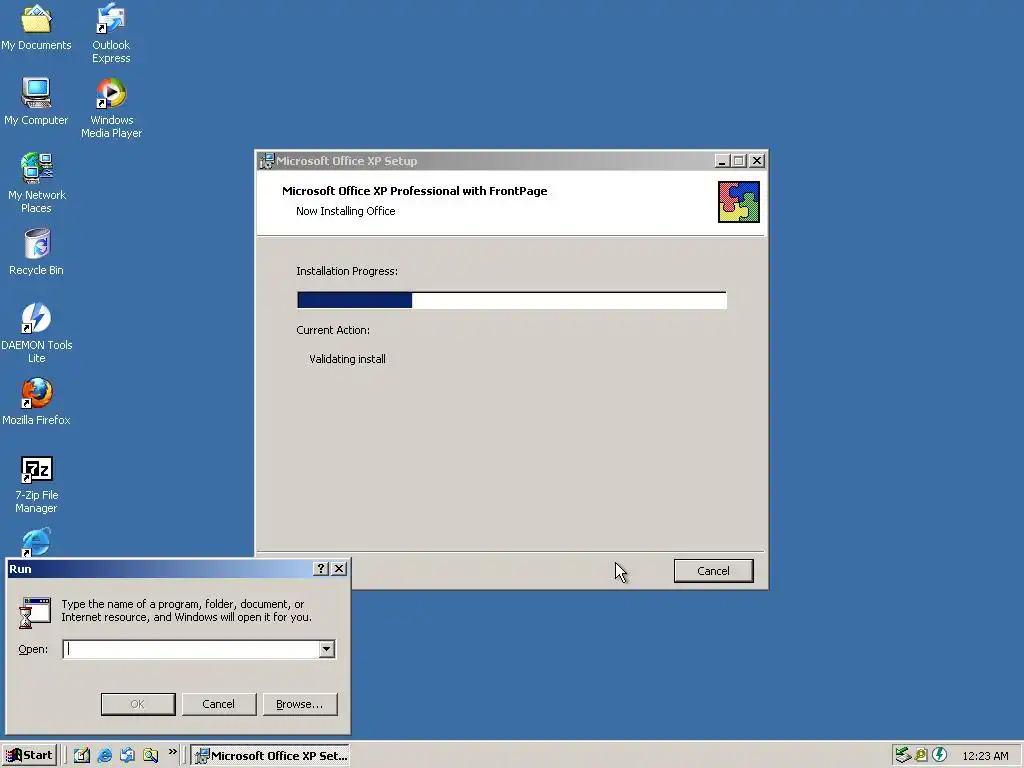Launch Outlook Express from quick launch
Image resolution: width=1024 pixels, height=768 pixels.
[x=127, y=755]
